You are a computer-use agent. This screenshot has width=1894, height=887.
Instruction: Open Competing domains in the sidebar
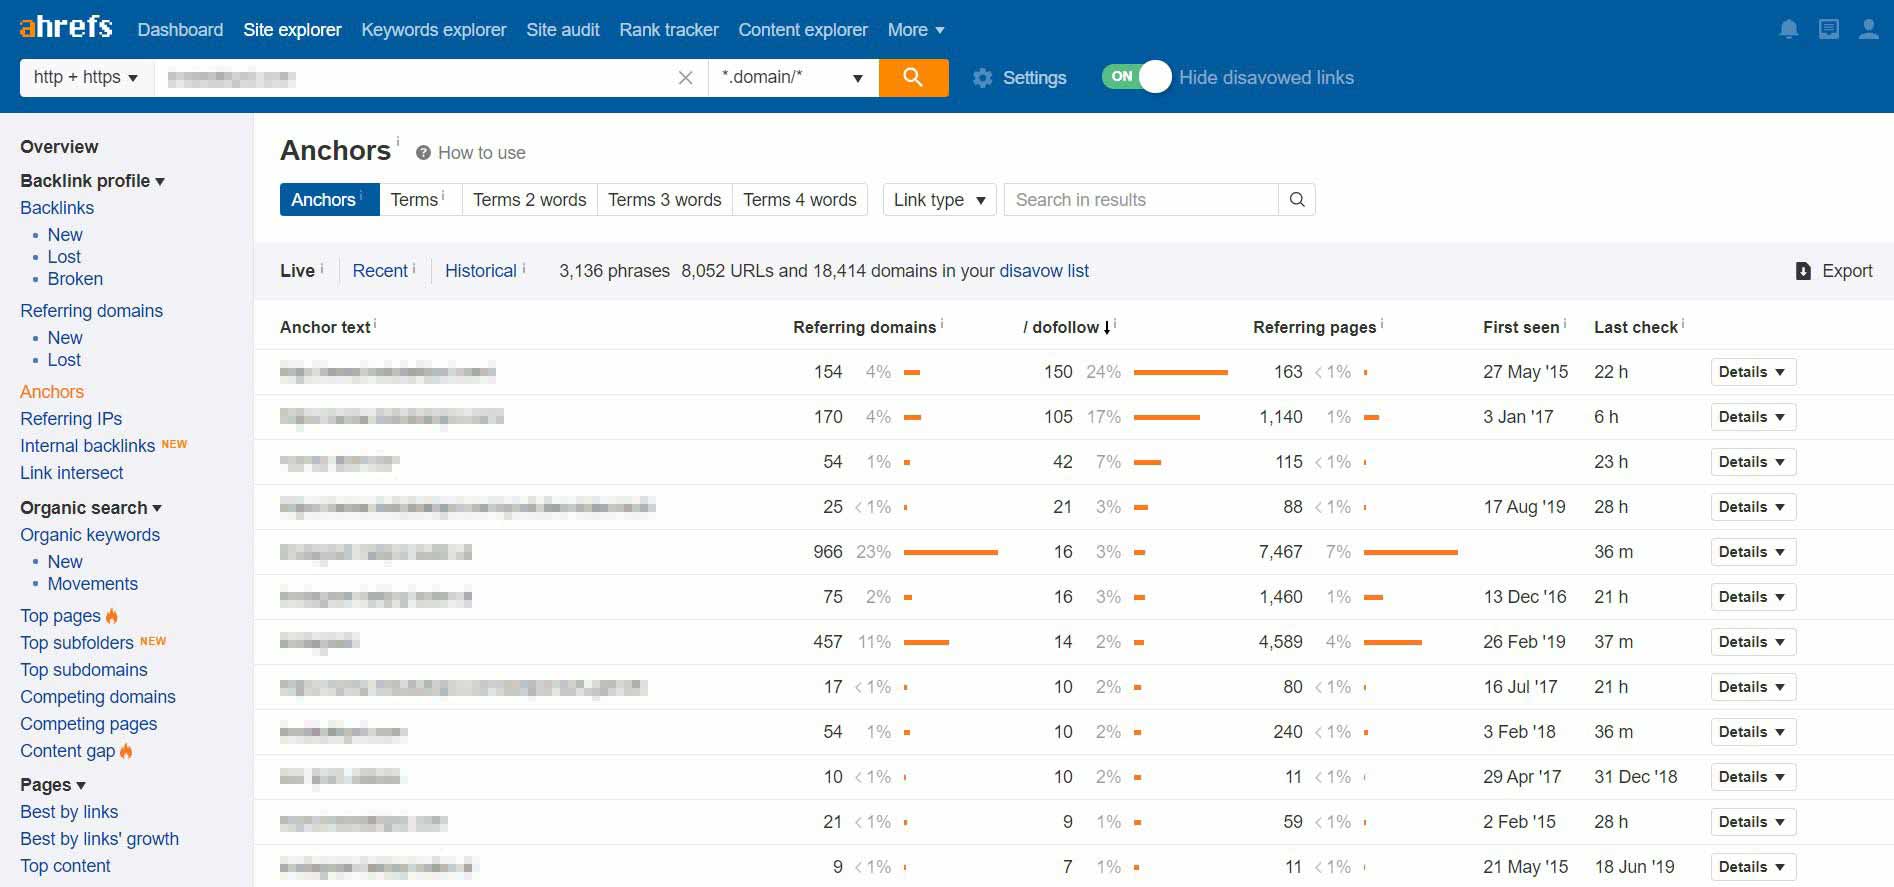(x=98, y=697)
